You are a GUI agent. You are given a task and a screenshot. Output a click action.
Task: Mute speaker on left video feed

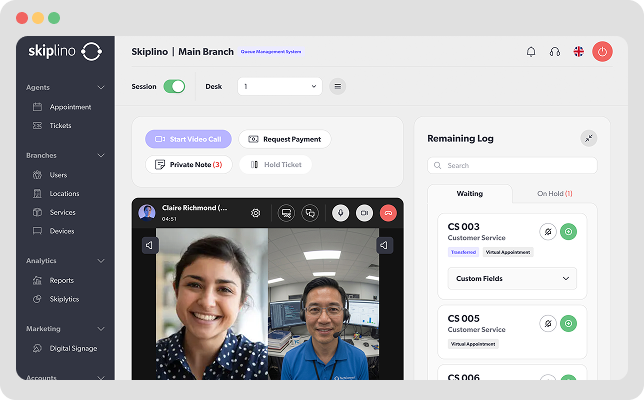(x=150, y=245)
